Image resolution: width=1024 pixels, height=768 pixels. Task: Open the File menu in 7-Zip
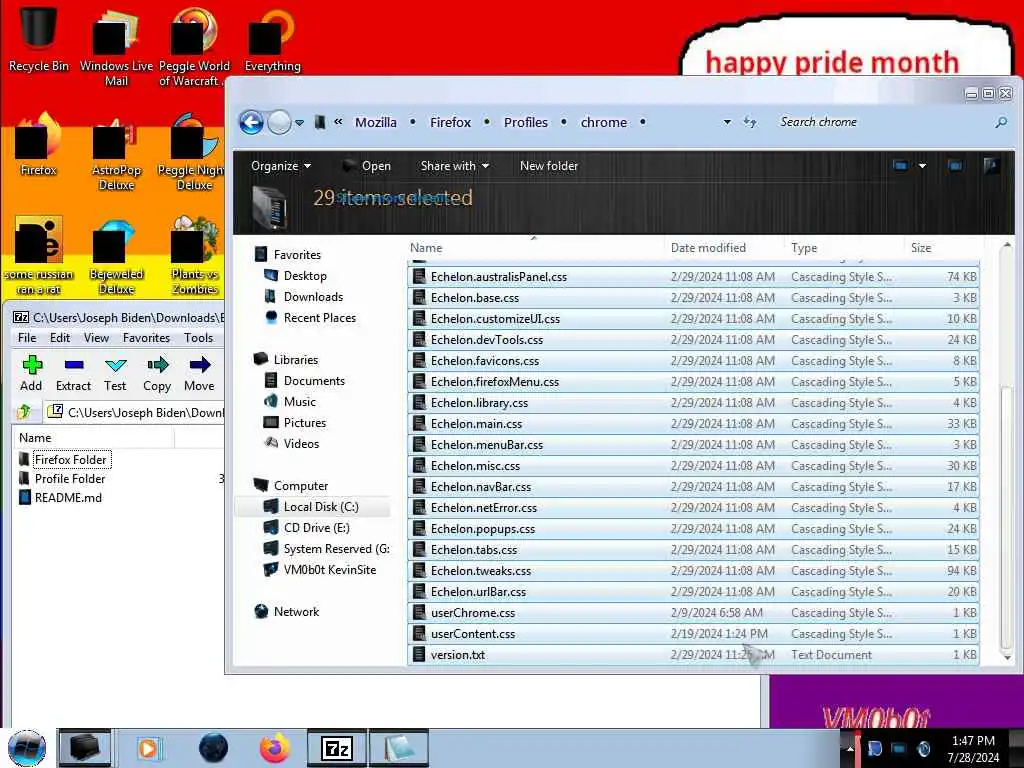27,338
